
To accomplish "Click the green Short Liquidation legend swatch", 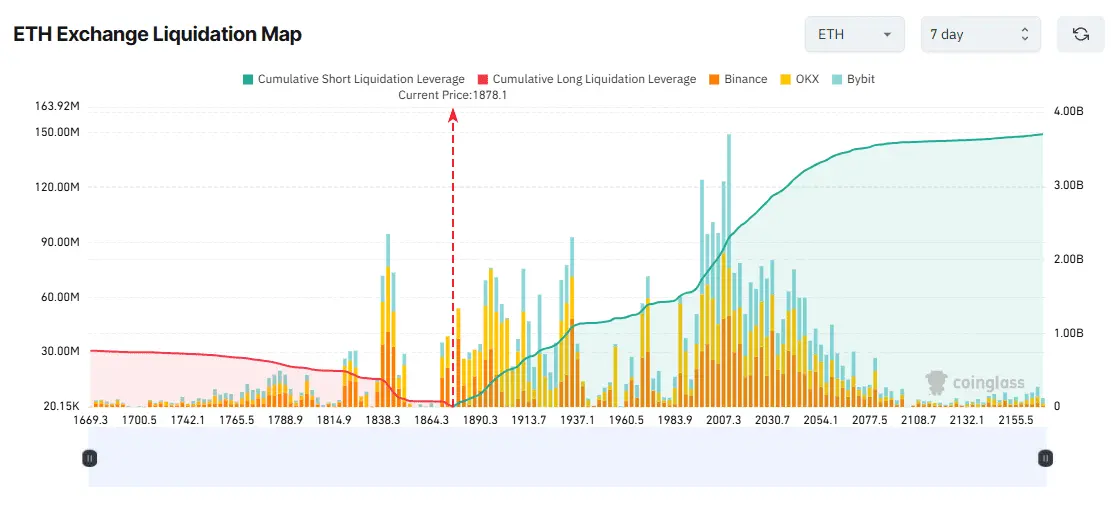I will coord(248,79).
